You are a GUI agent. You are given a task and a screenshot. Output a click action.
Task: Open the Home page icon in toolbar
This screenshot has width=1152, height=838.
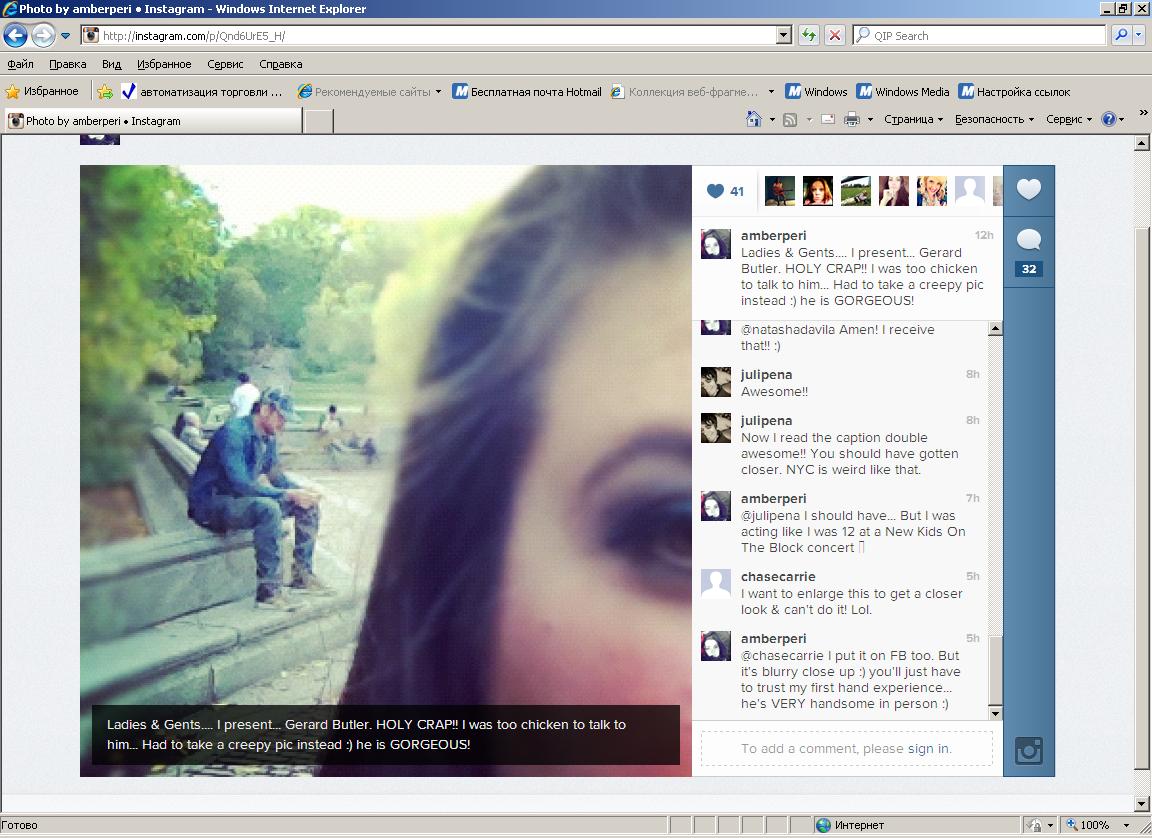tap(754, 120)
